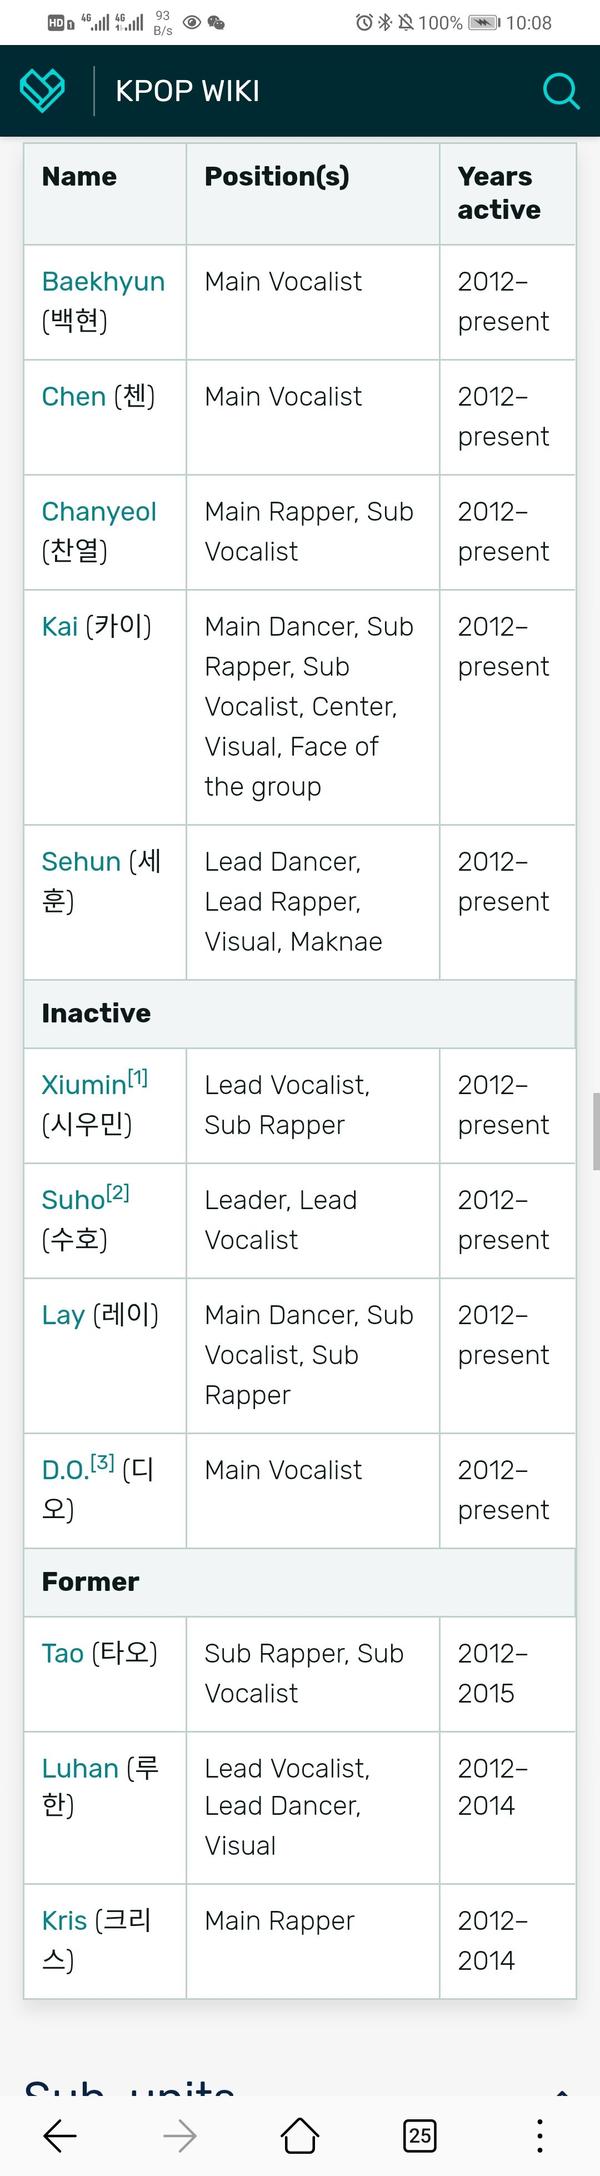
Task: Open Kai's profile link
Action: [60, 626]
